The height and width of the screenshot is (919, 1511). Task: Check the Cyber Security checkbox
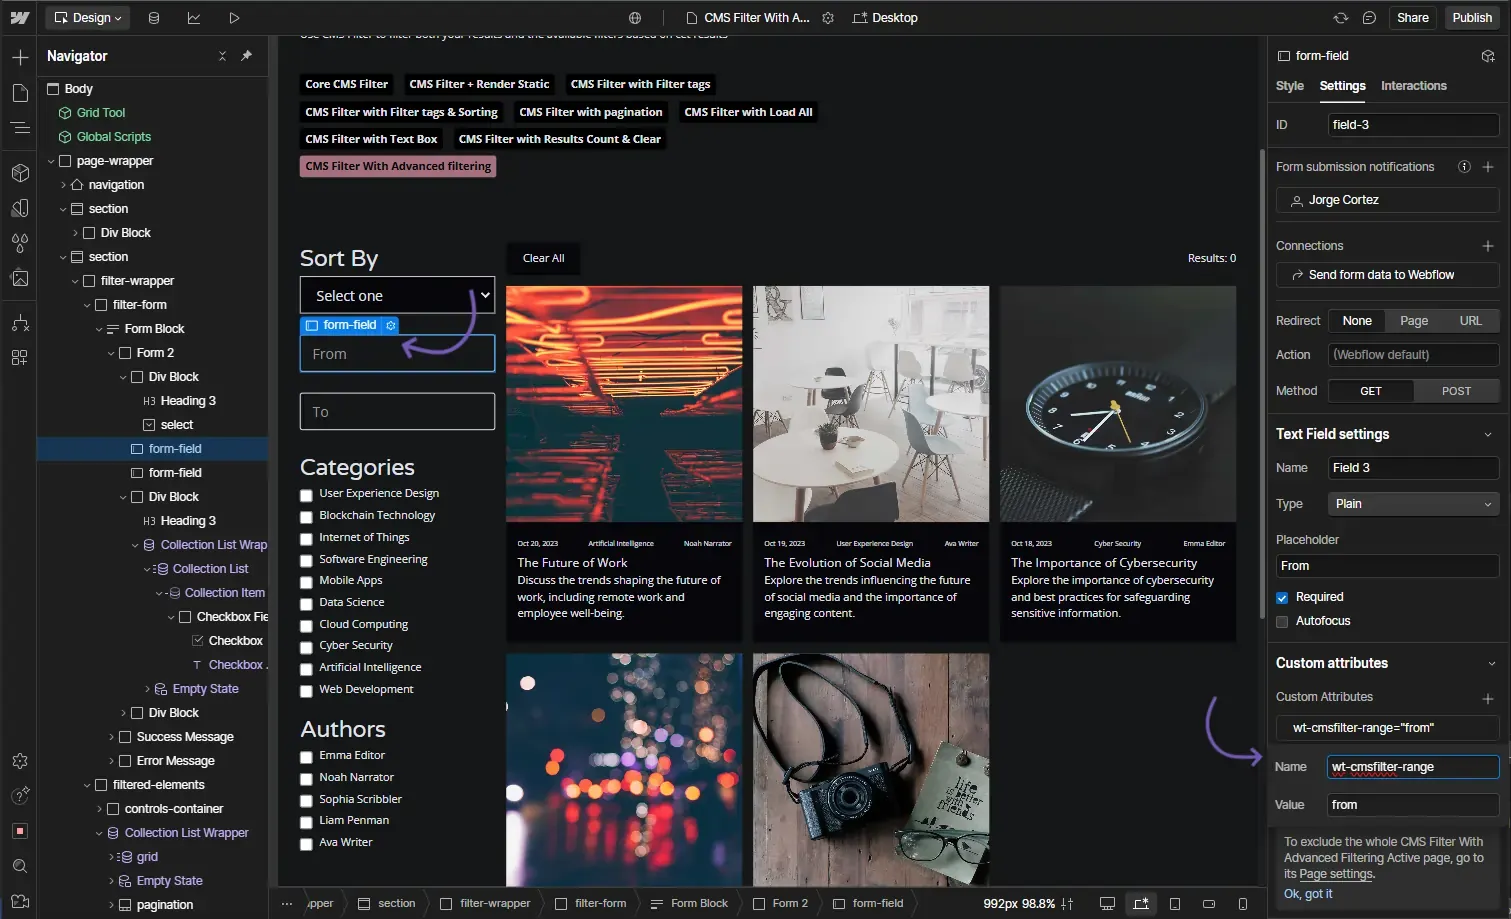coord(306,647)
